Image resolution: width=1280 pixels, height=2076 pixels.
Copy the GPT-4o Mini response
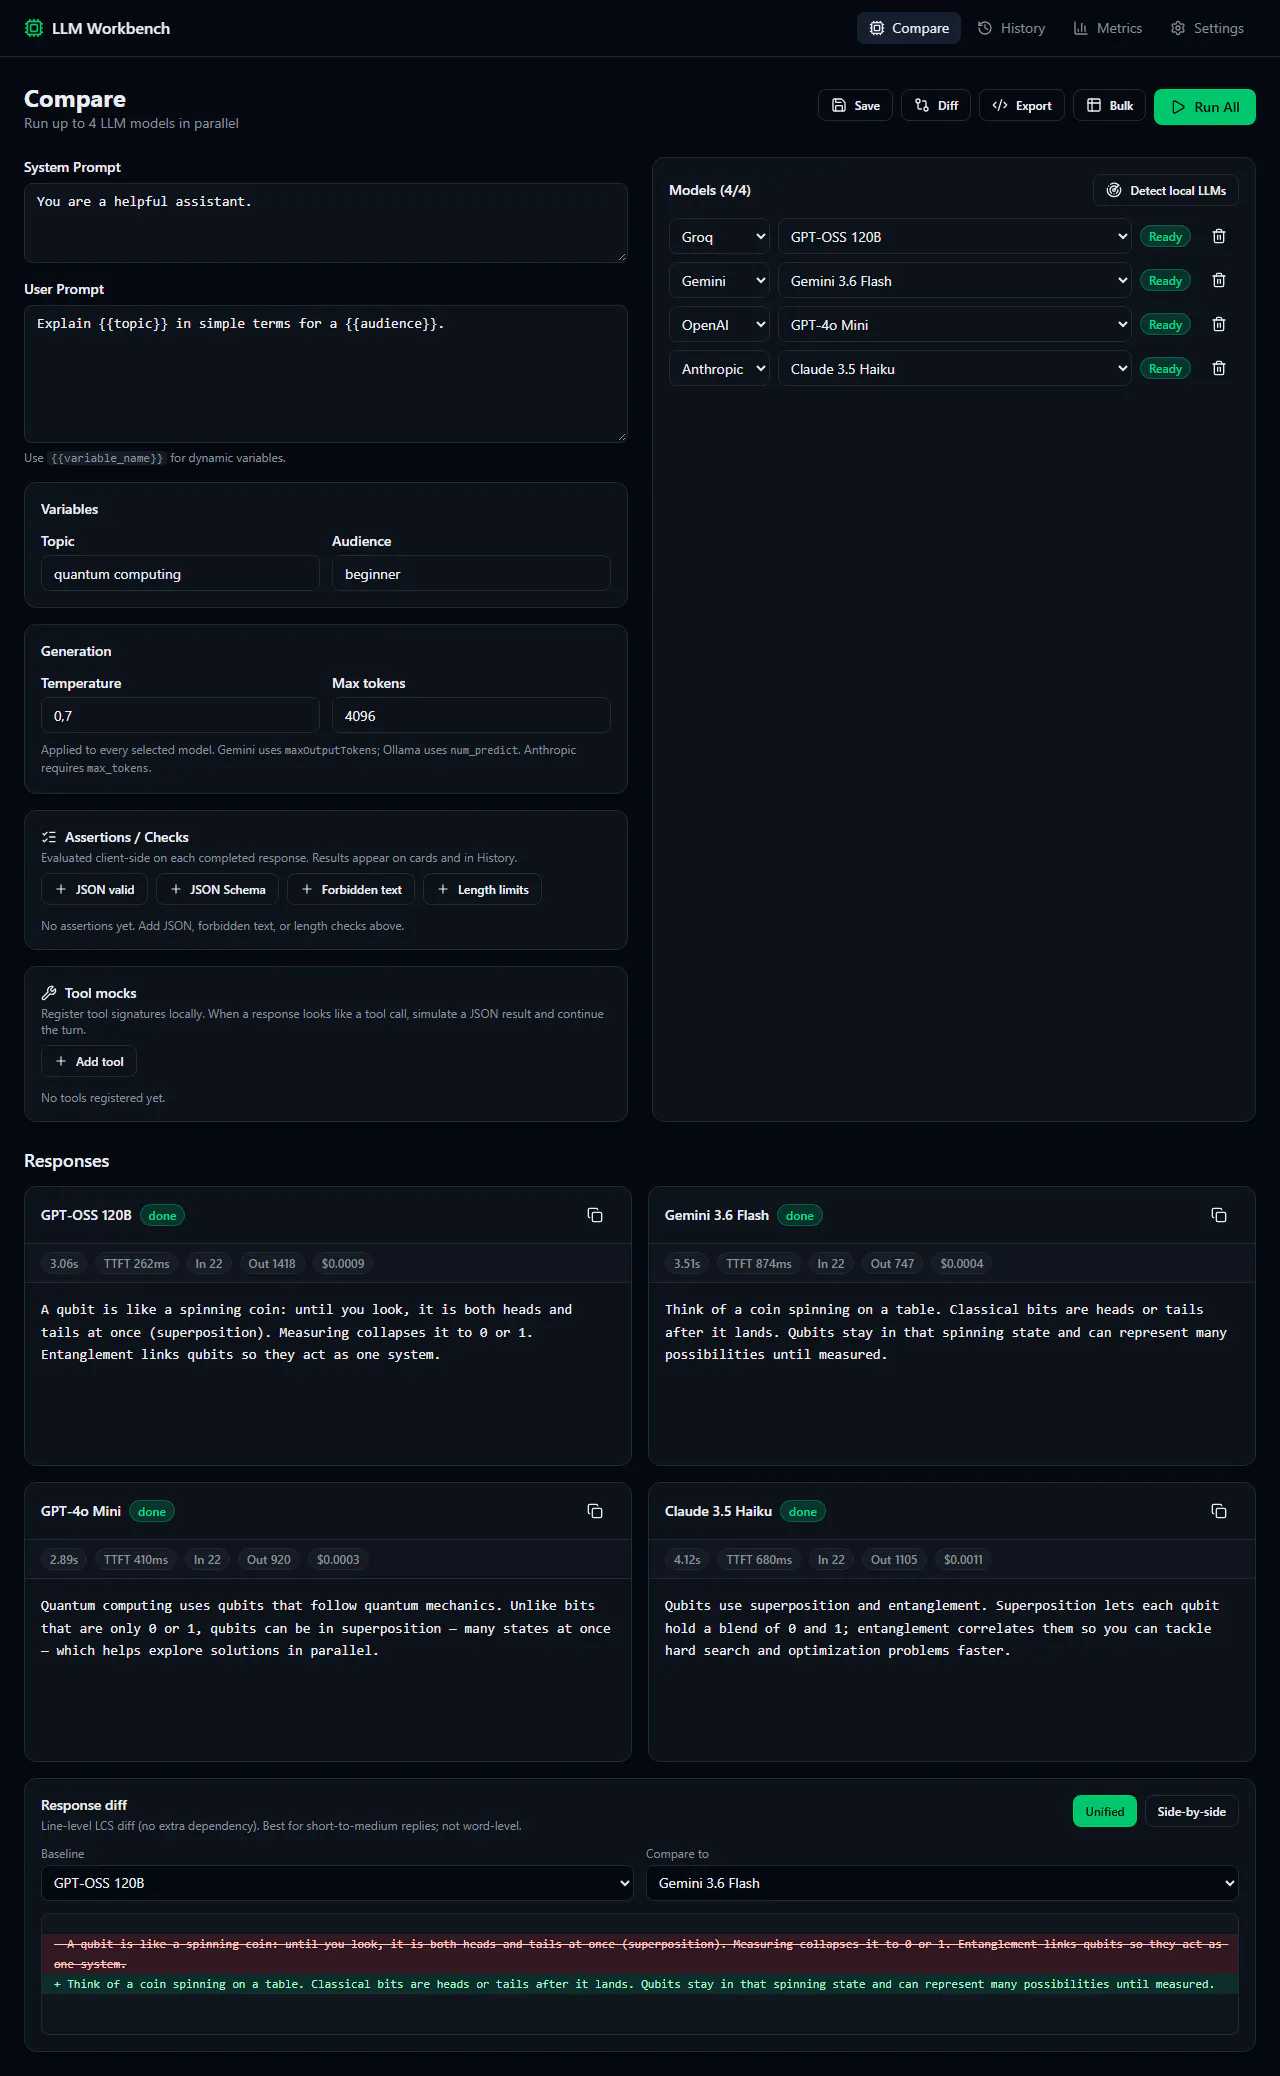pyautogui.click(x=595, y=1511)
